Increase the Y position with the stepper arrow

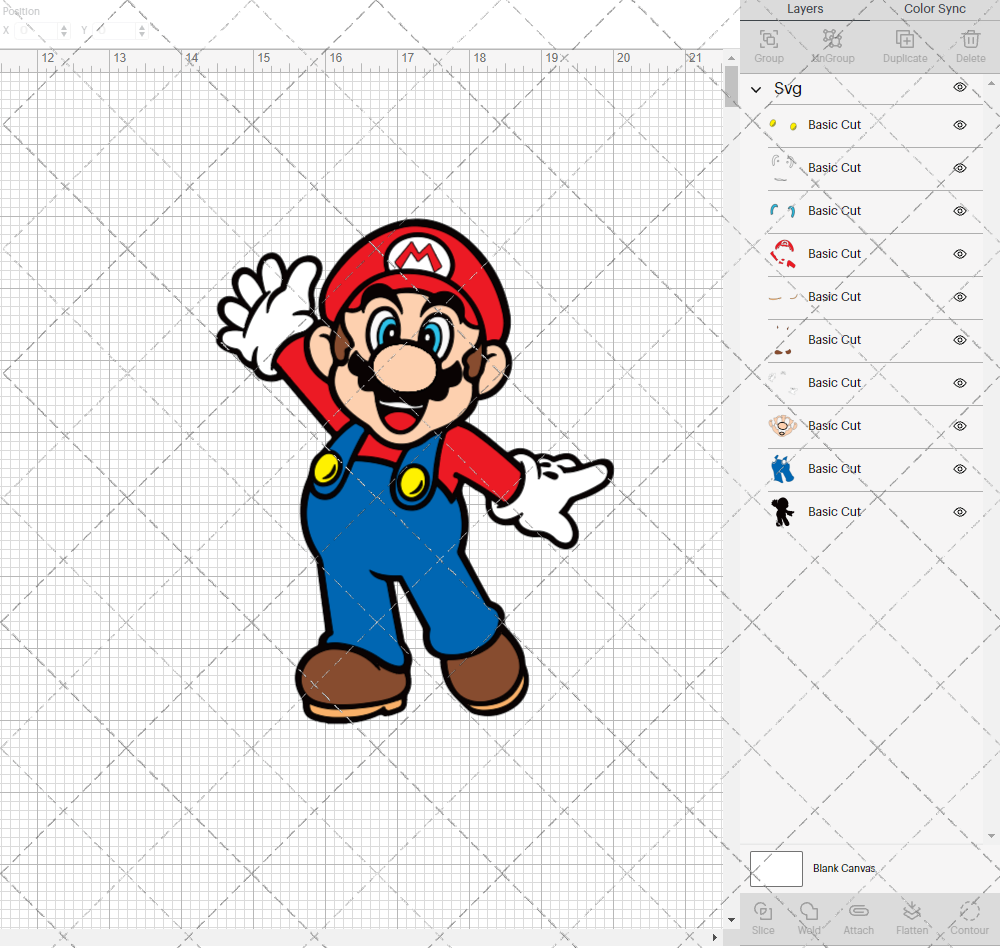141,26
